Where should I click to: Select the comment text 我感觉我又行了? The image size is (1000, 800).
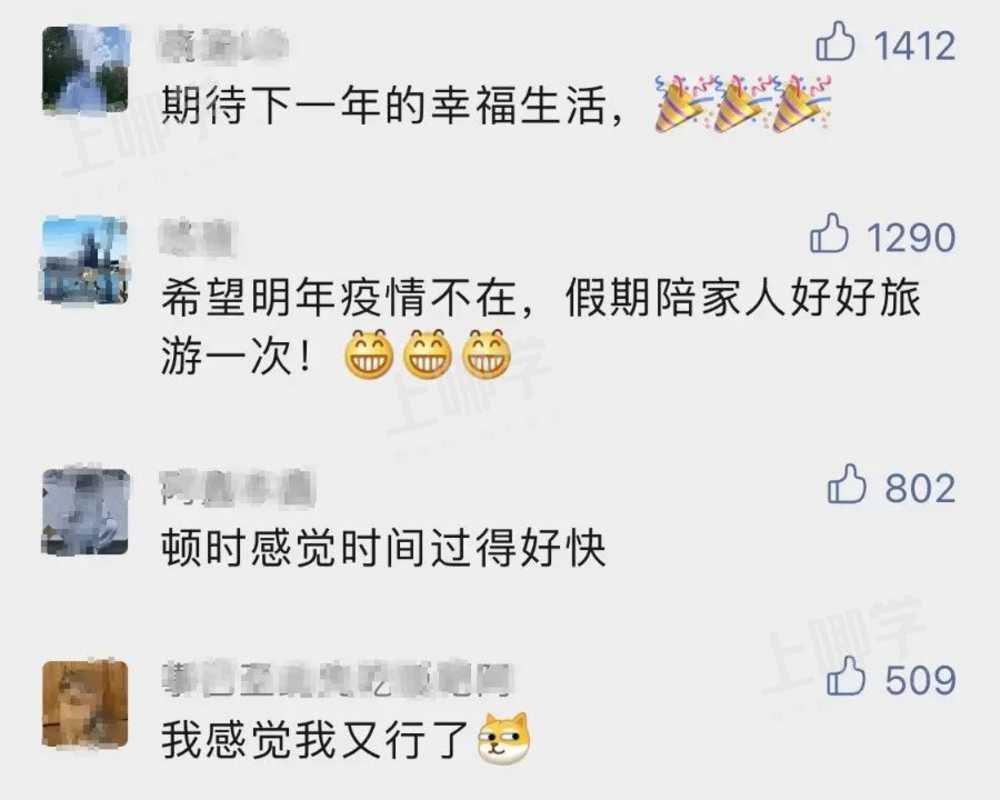tap(315, 739)
